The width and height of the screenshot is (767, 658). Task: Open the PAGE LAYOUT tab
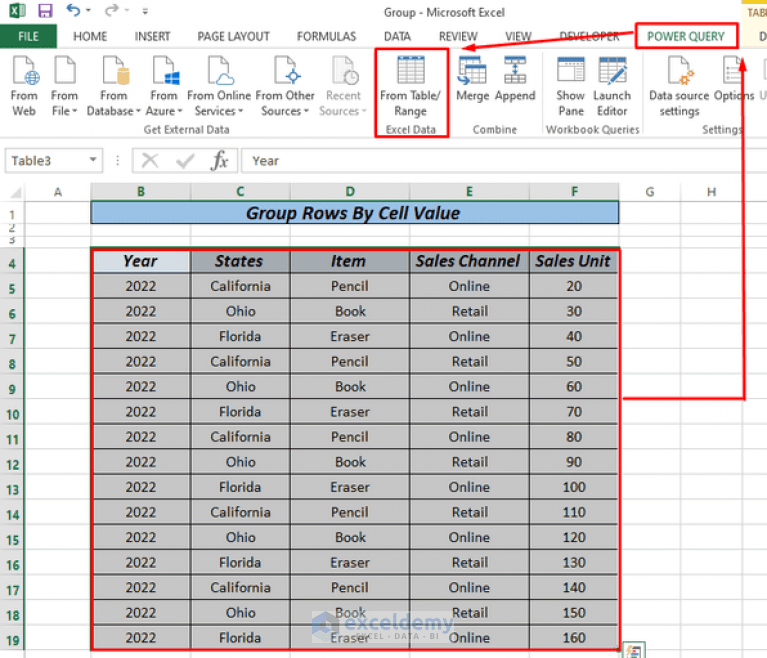[233, 36]
